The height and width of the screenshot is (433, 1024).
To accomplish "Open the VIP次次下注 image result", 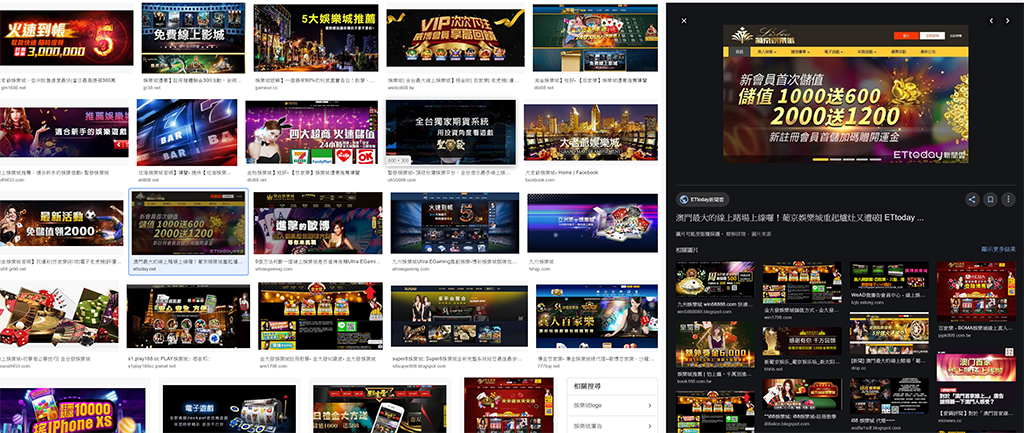I will coord(455,37).
